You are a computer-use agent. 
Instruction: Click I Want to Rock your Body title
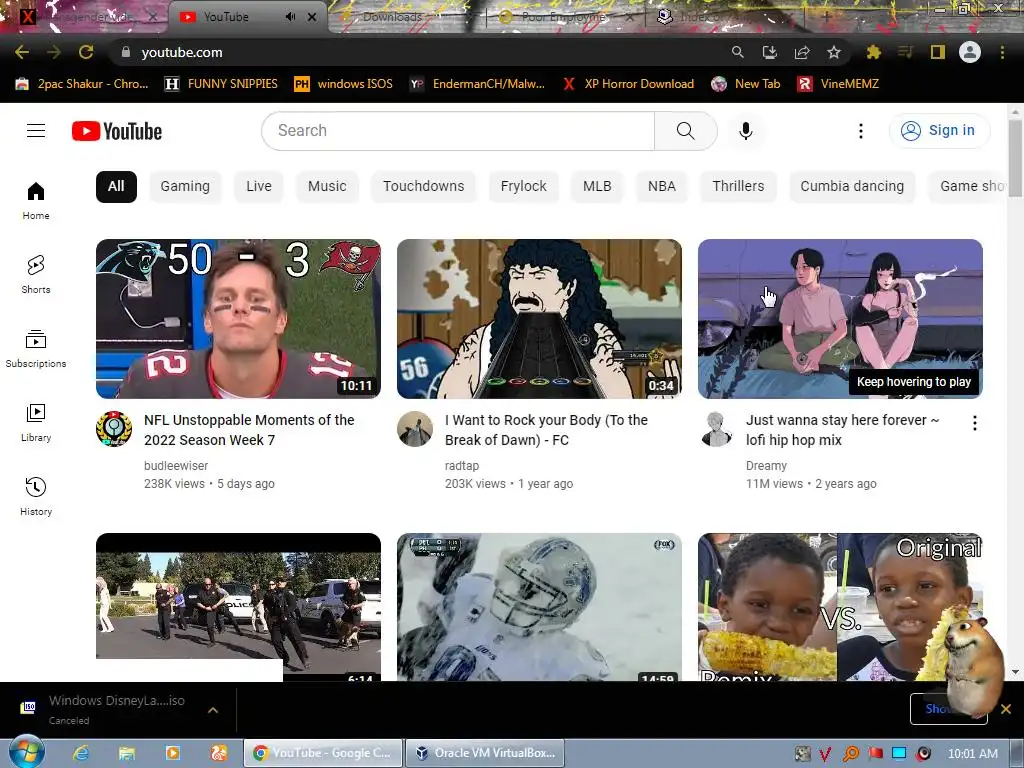tap(547, 430)
